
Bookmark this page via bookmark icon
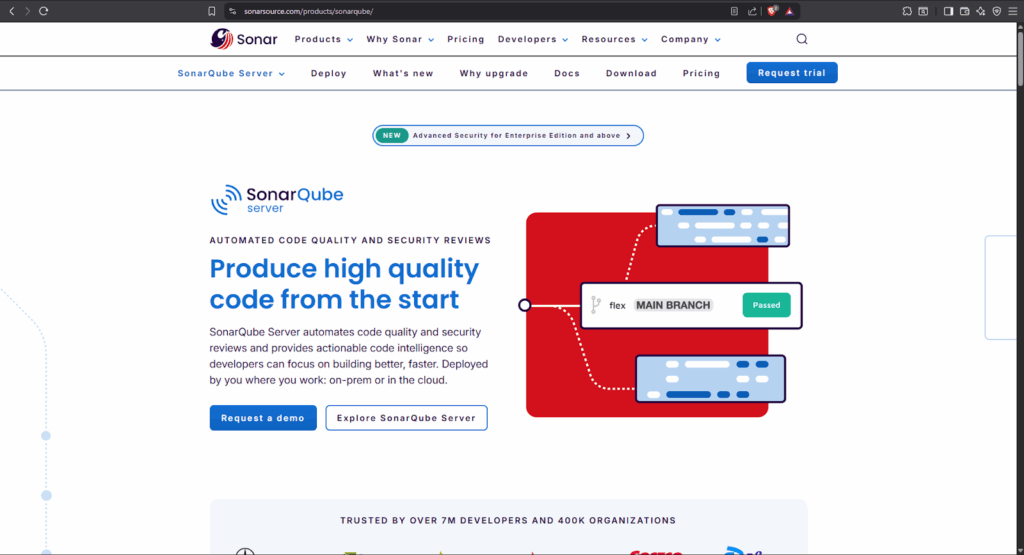point(212,11)
